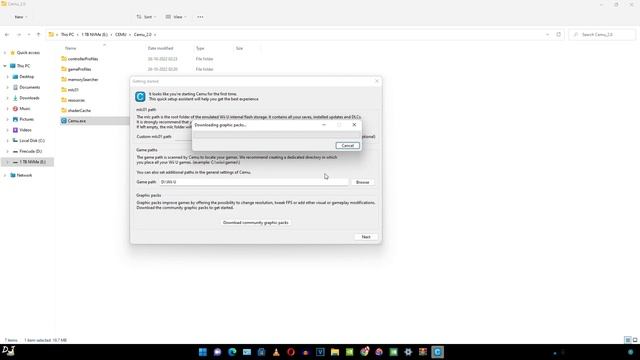Minimize the Downloading graphic packs dialog

(x=324, y=125)
